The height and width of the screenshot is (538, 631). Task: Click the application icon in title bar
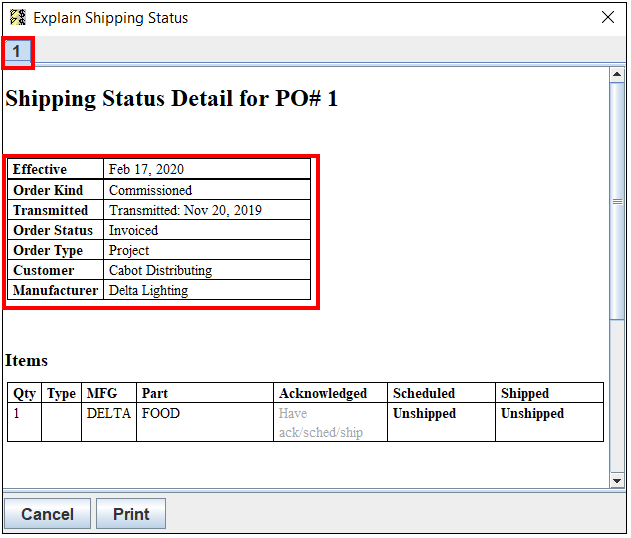(x=18, y=18)
